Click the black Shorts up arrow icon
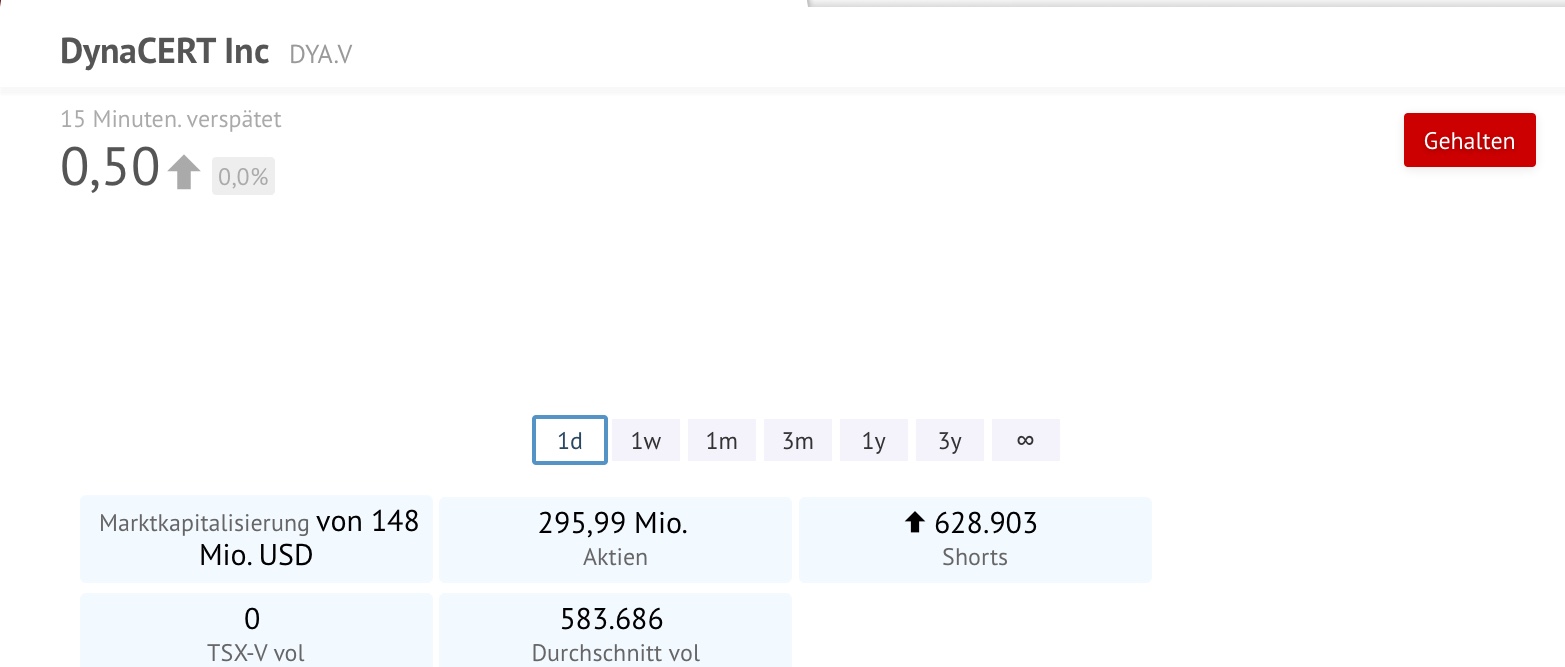 914,523
